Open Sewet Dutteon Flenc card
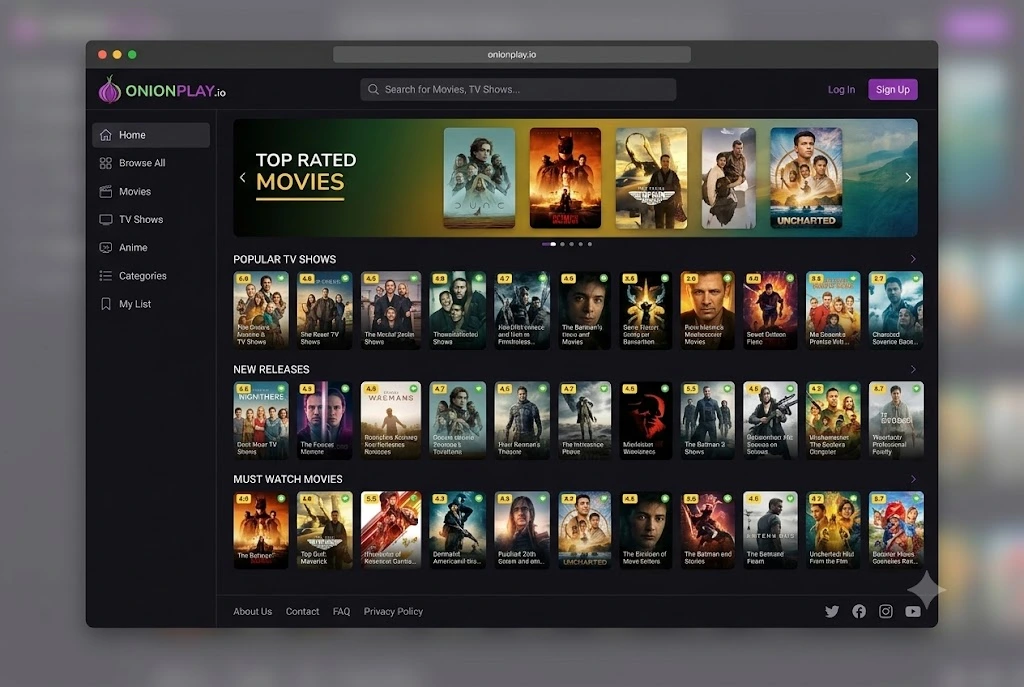 click(x=771, y=310)
